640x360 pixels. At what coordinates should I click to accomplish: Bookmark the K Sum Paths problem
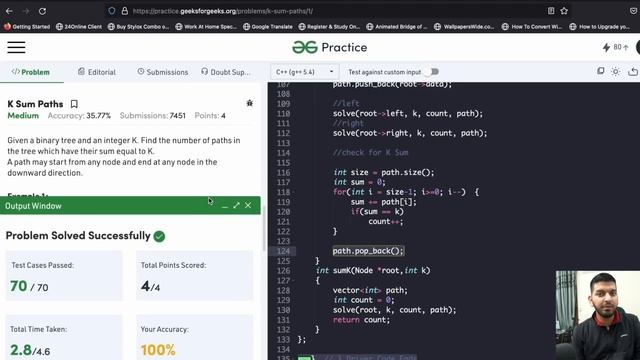point(74,104)
